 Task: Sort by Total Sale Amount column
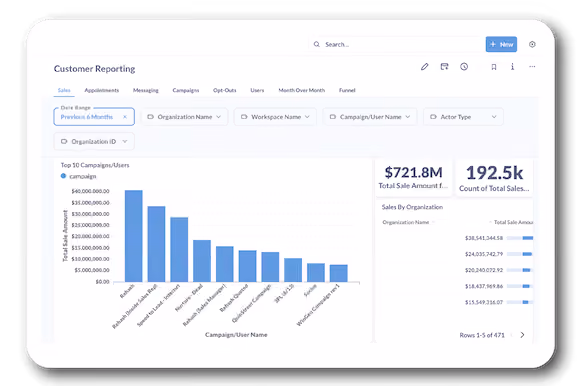(513, 222)
